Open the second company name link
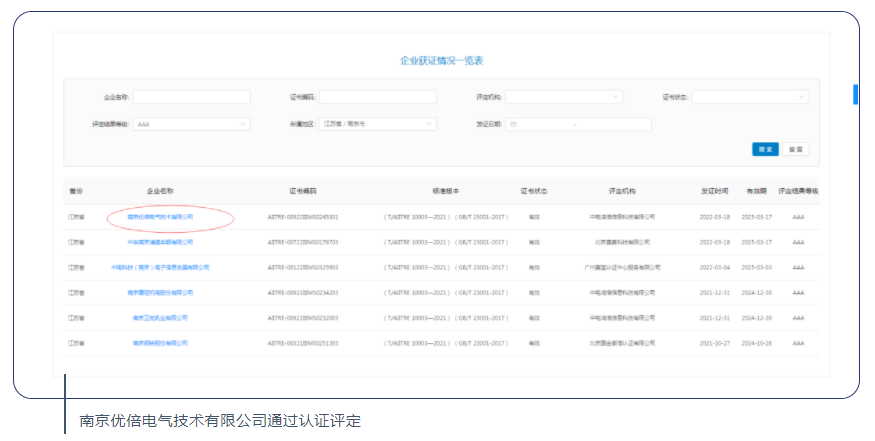 coord(160,242)
